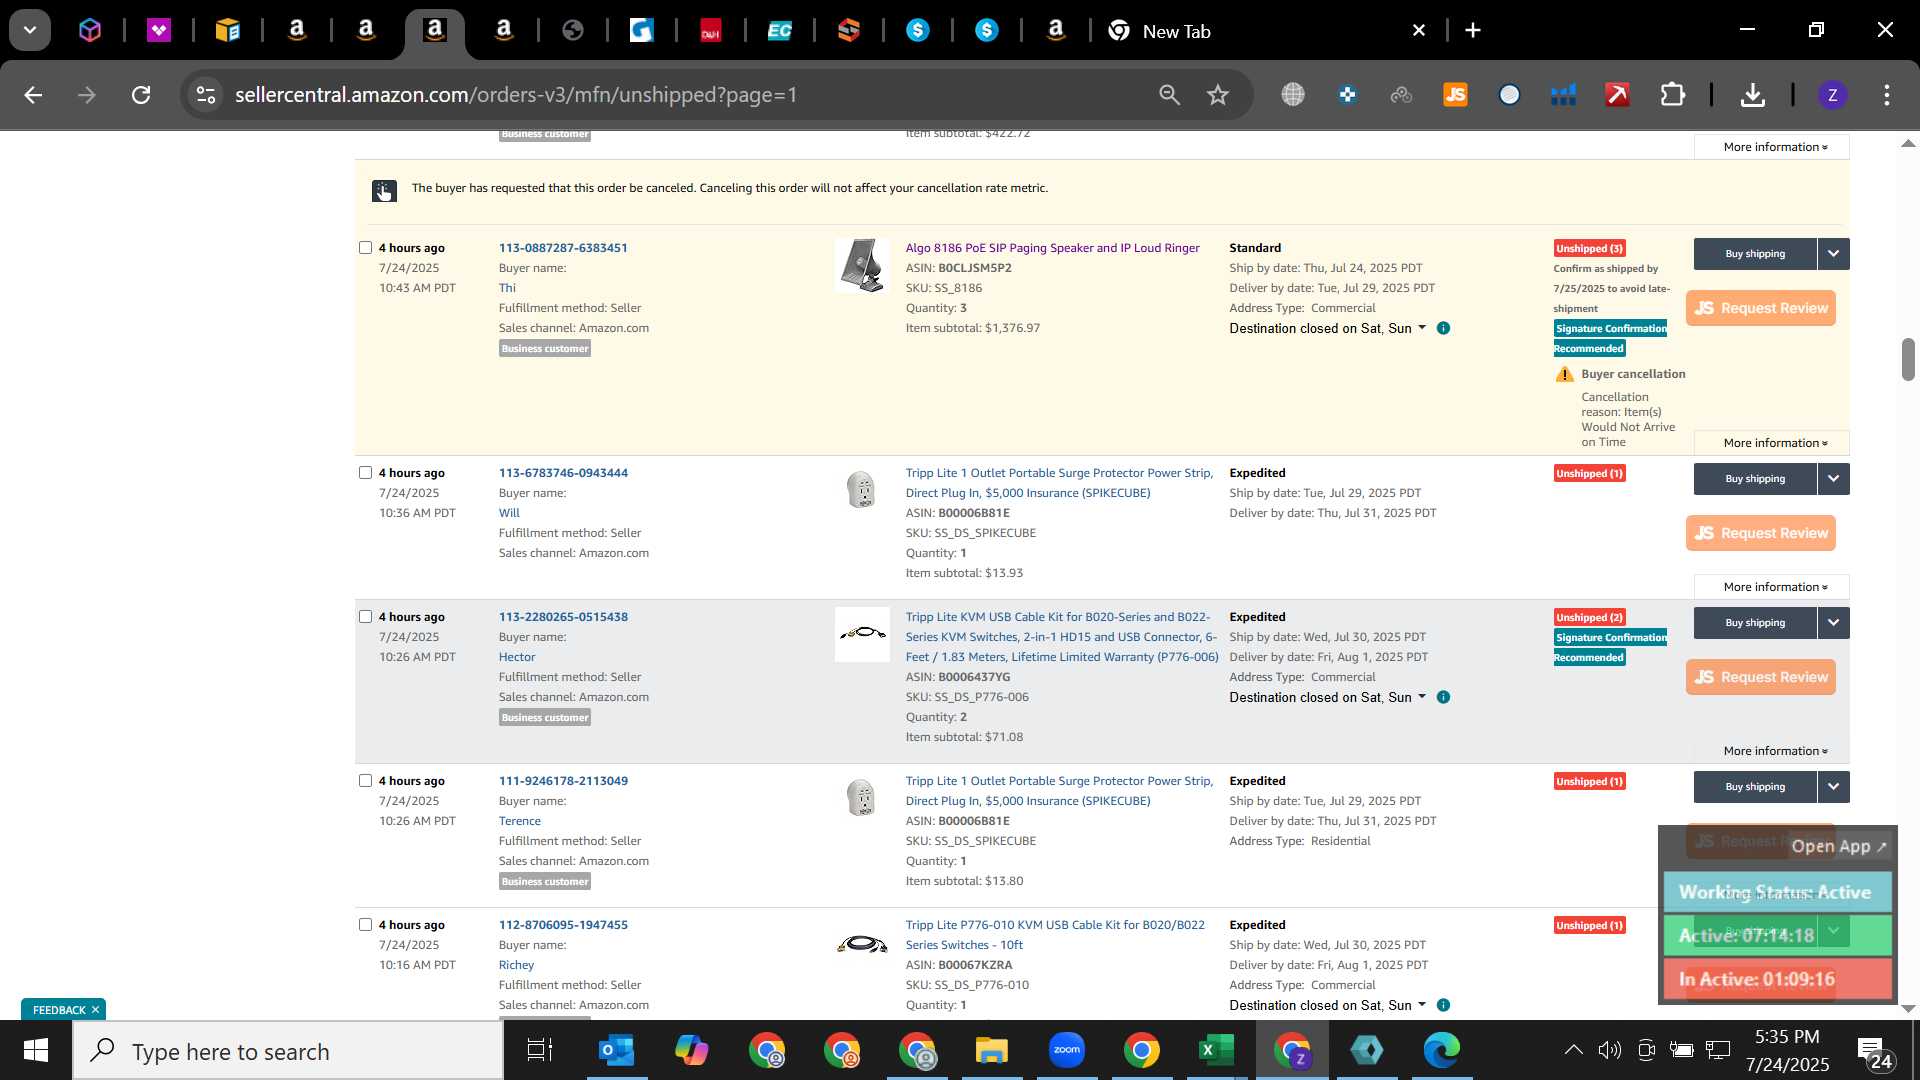Image resolution: width=1920 pixels, height=1080 pixels.
Task: Close the FEEDBACK tab with X
Action: click(x=96, y=1010)
